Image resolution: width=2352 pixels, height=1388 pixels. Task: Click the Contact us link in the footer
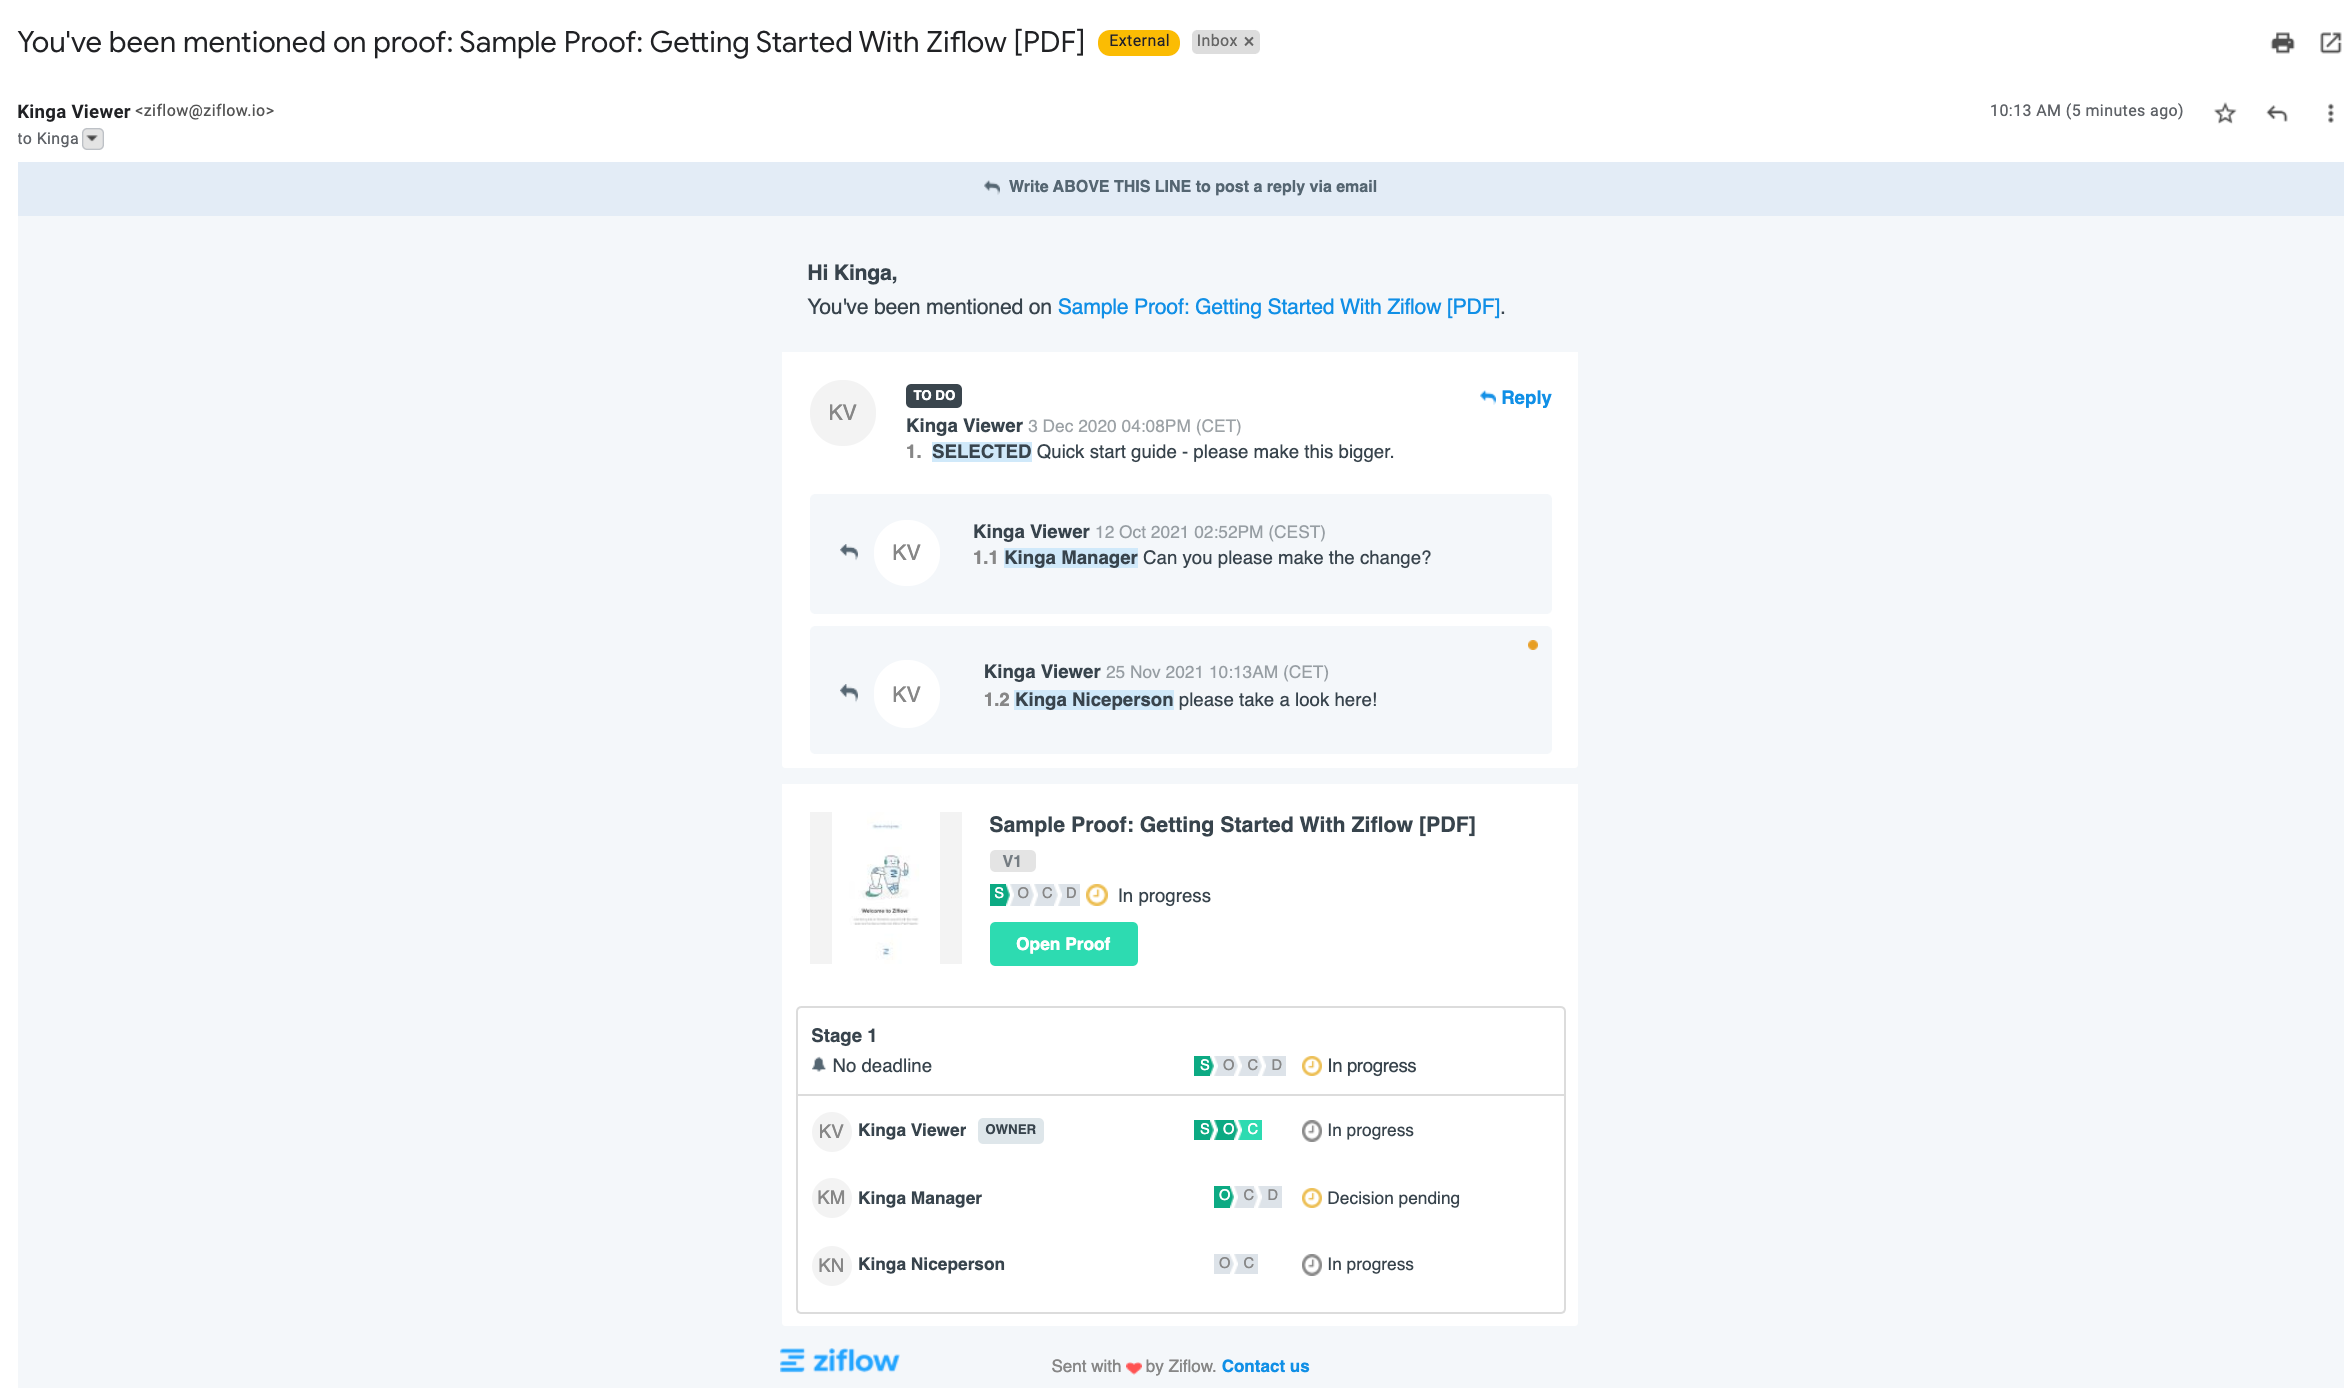[1264, 1366]
